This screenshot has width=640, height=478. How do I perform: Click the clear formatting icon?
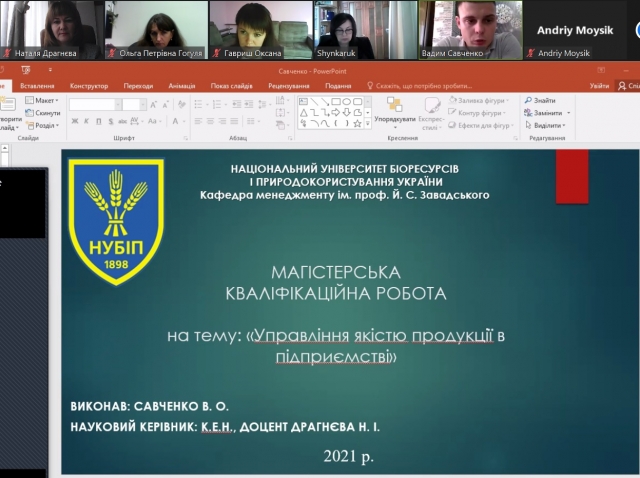182,105
